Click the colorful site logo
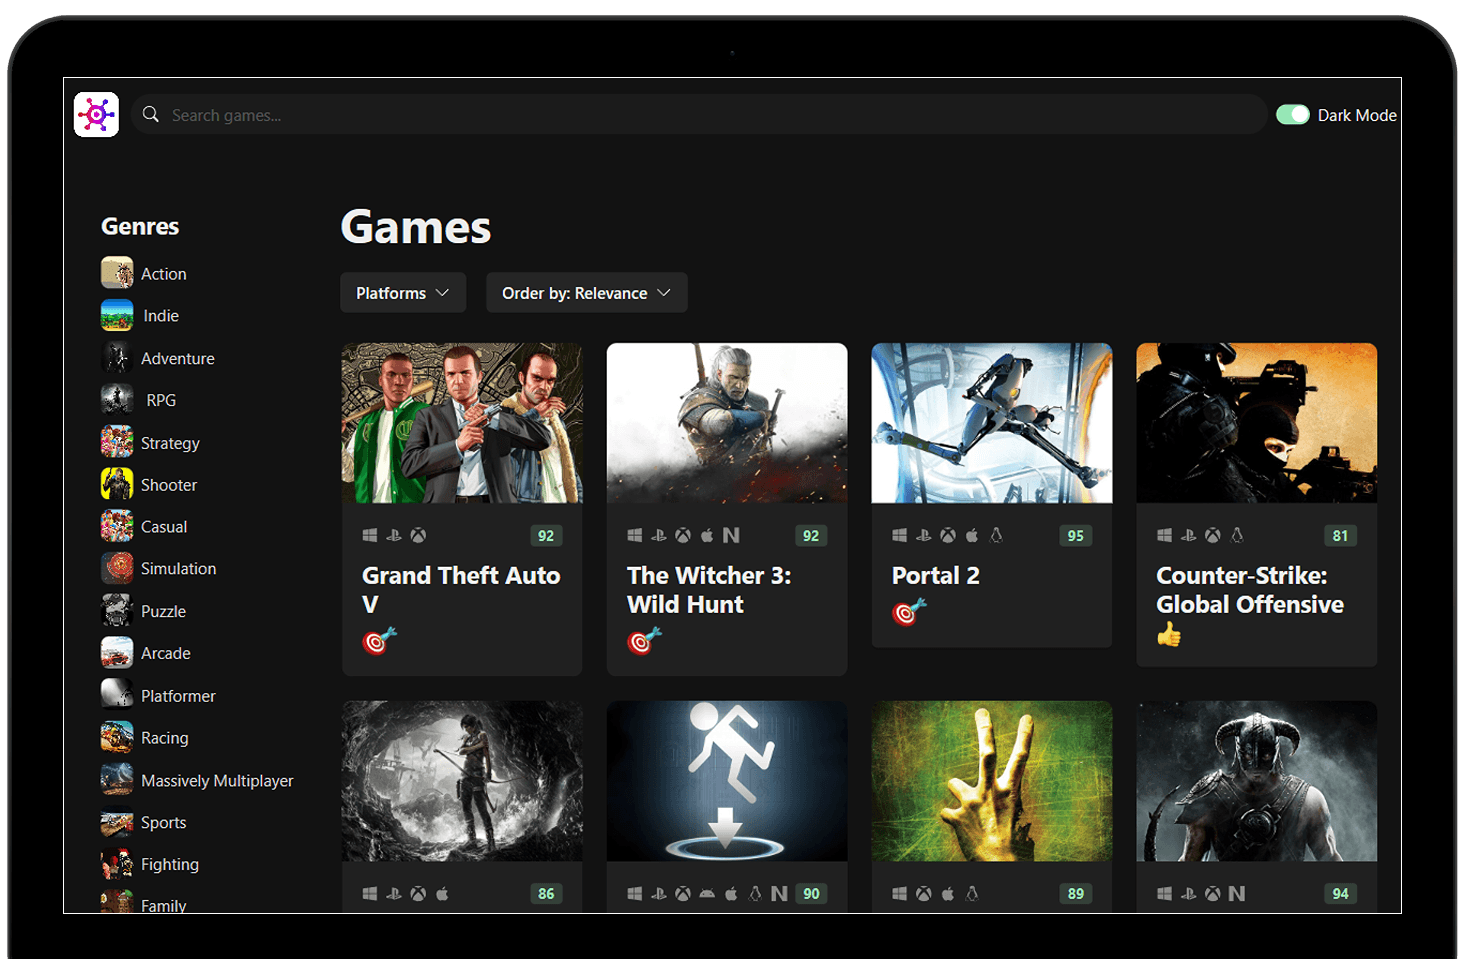1466x959 pixels. click(x=96, y=114)
